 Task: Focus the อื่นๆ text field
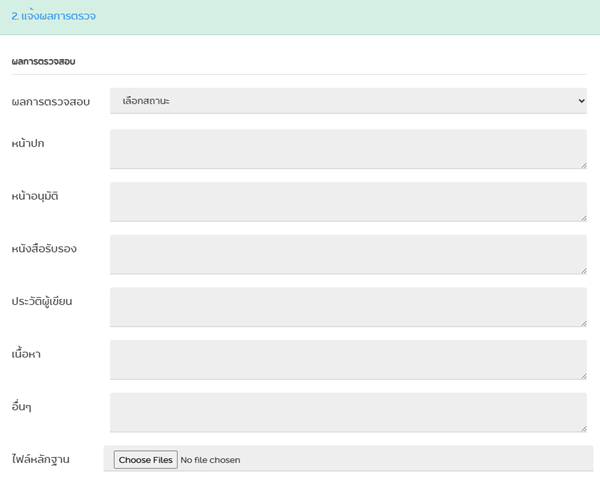pos(347,412)
